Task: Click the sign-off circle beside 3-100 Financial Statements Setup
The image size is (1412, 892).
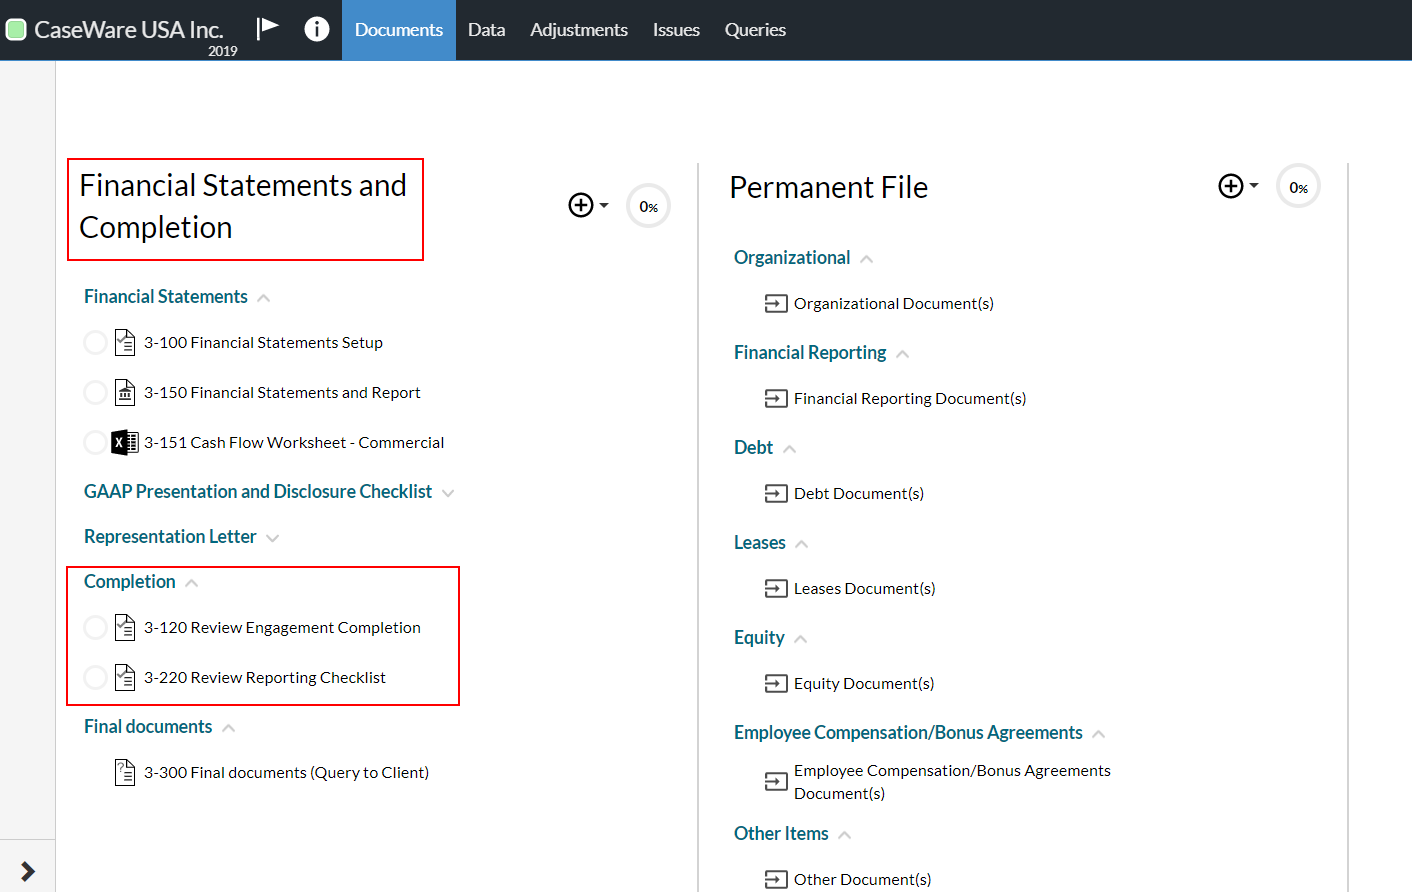Action: tap(95, 342)
